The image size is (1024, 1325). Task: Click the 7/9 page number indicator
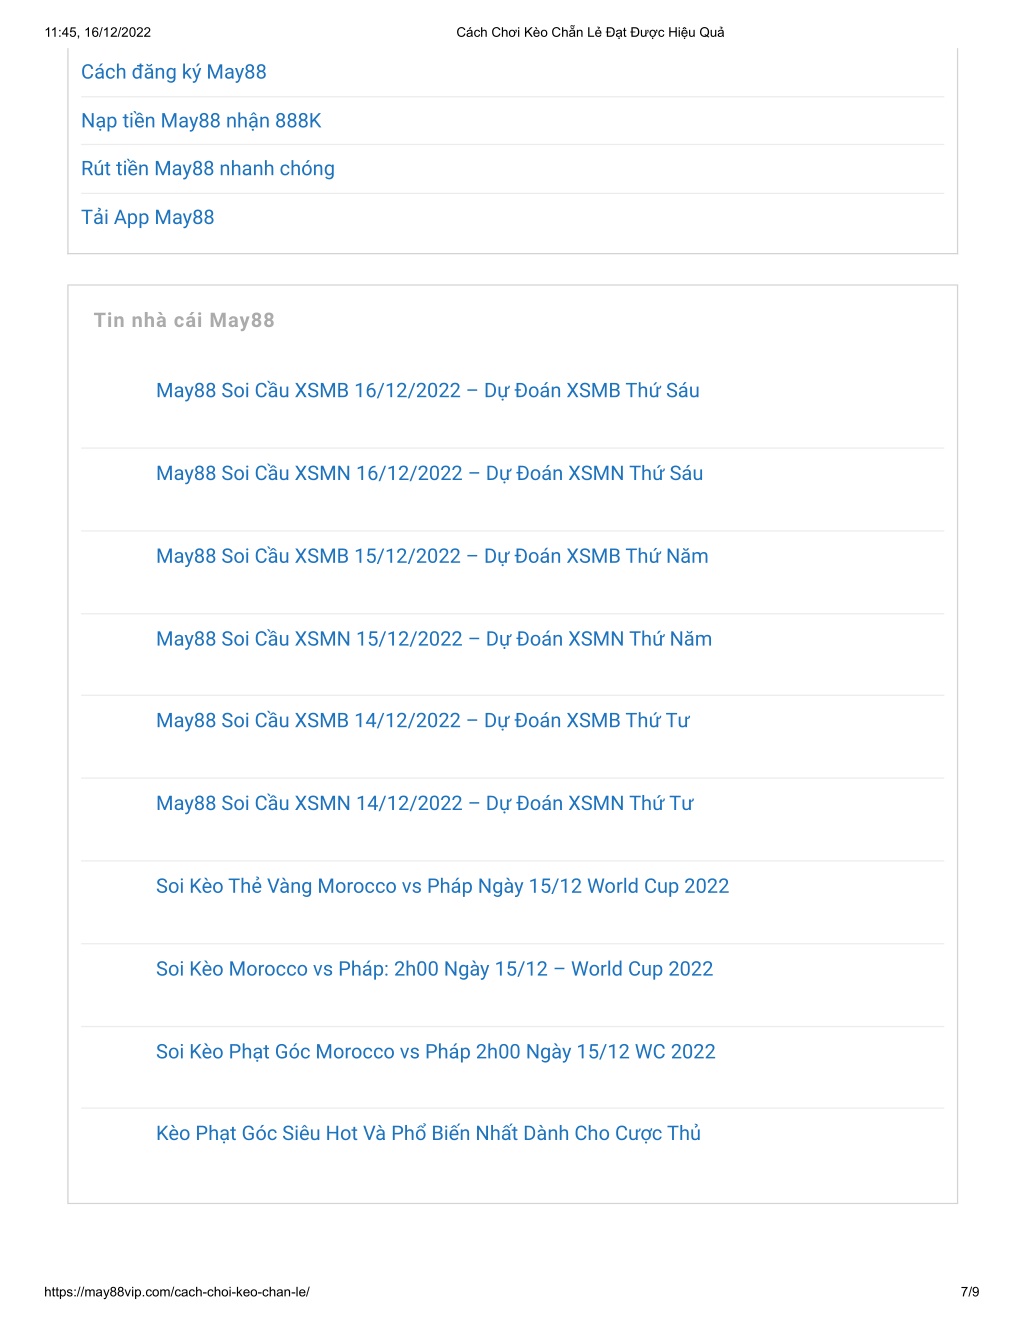[x=970, y=1292]
